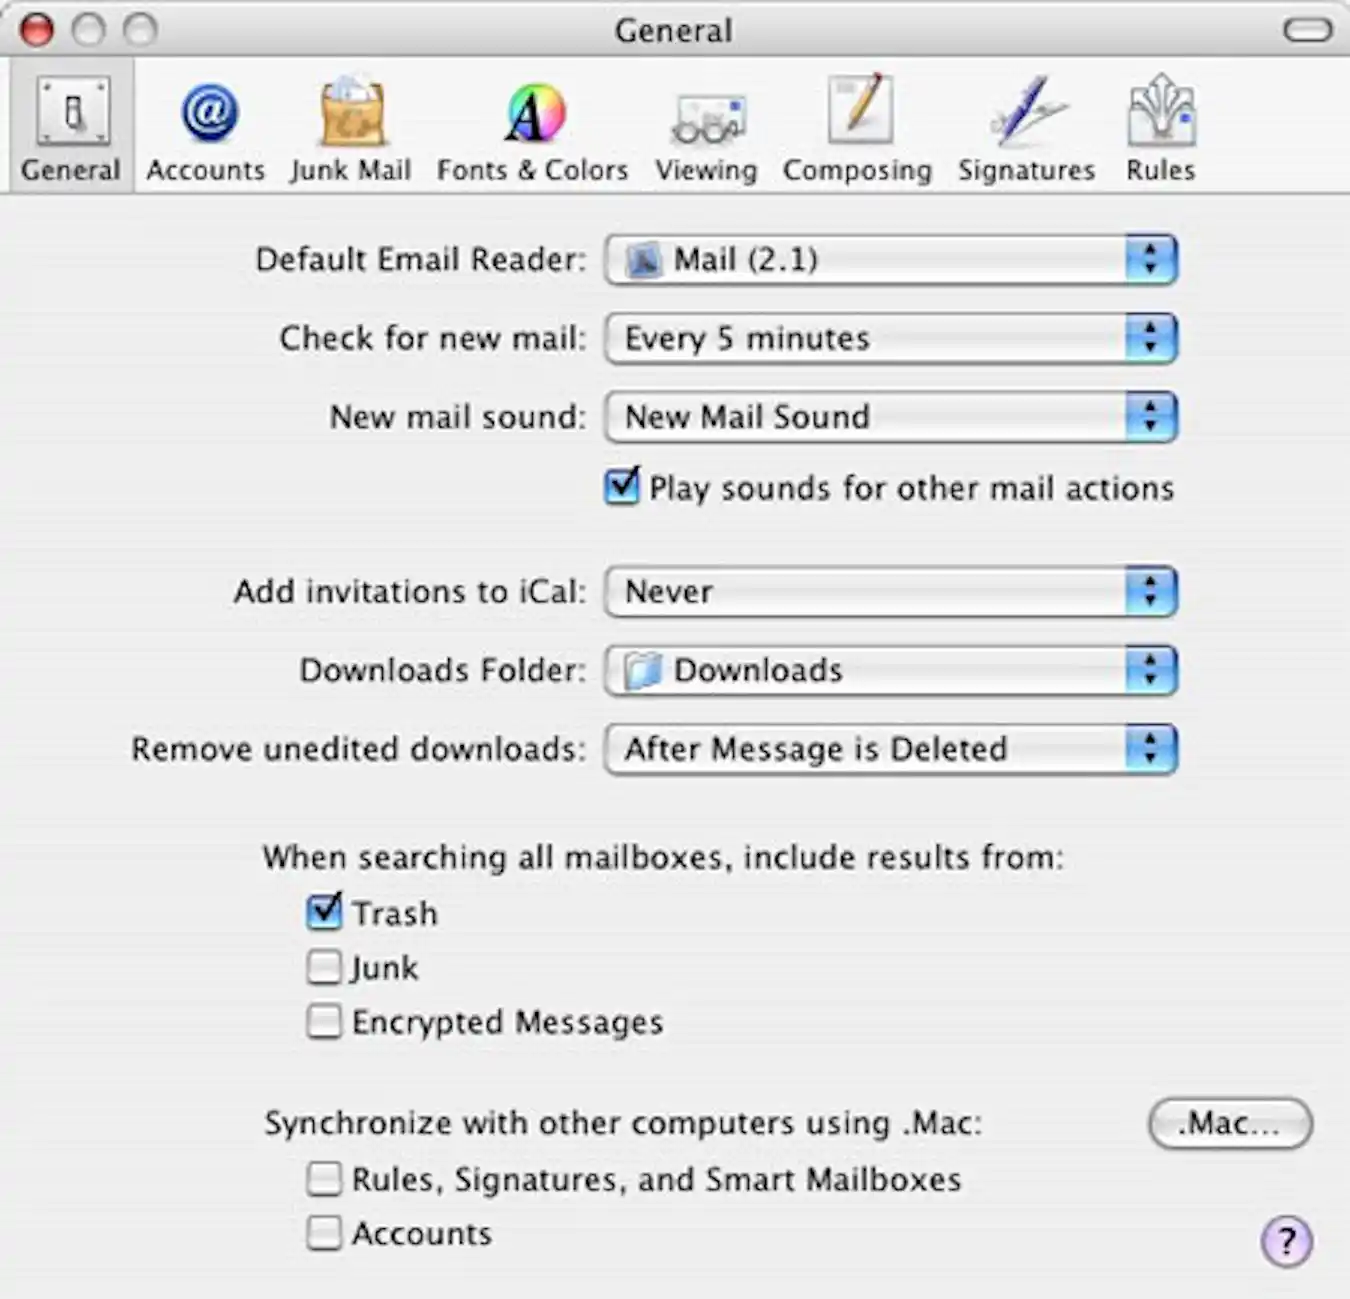The image size is (1350, 1299).
Task: Open Fonts & Colors settings
Action: tap(531, 125)
